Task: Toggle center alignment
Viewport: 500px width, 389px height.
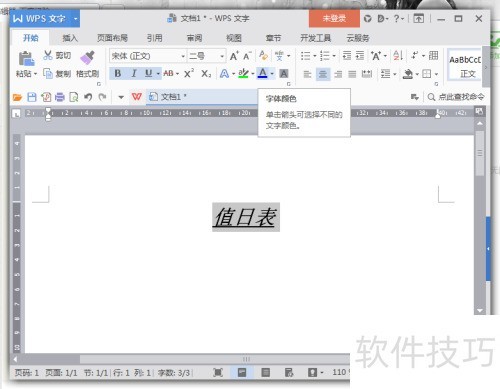Action: [323, 74]
